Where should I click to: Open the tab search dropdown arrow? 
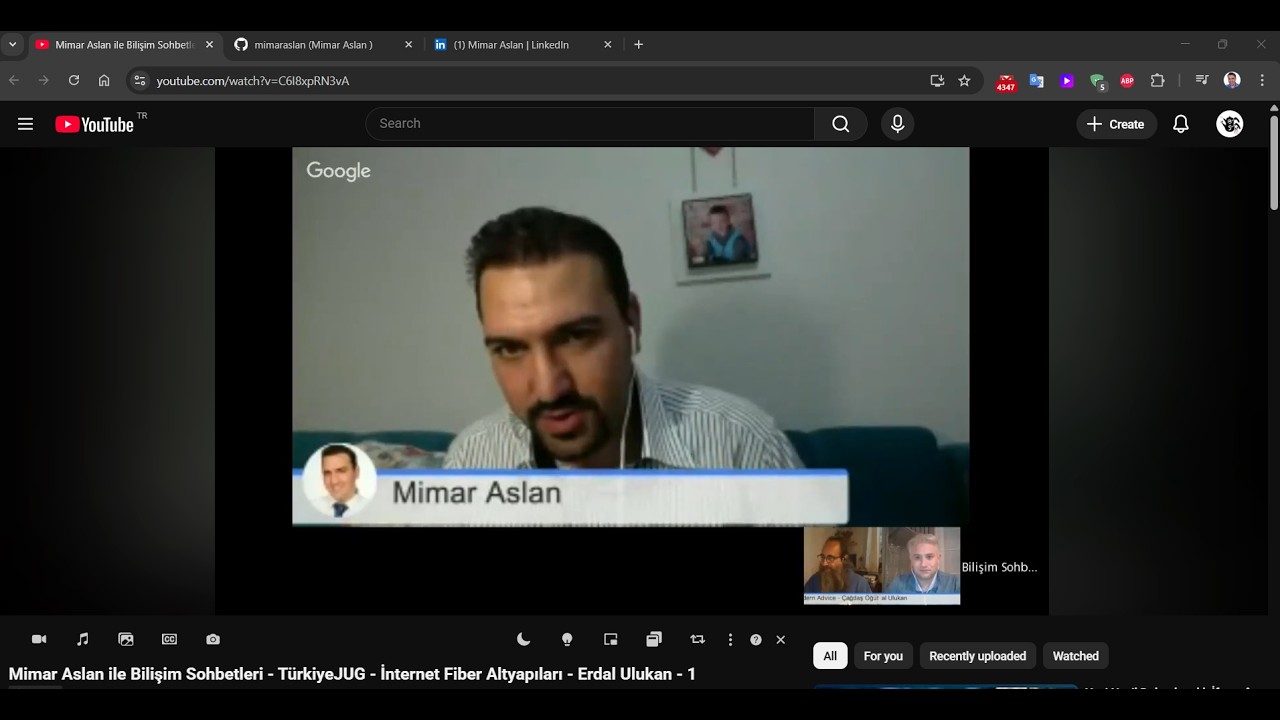tap(12, 45)
